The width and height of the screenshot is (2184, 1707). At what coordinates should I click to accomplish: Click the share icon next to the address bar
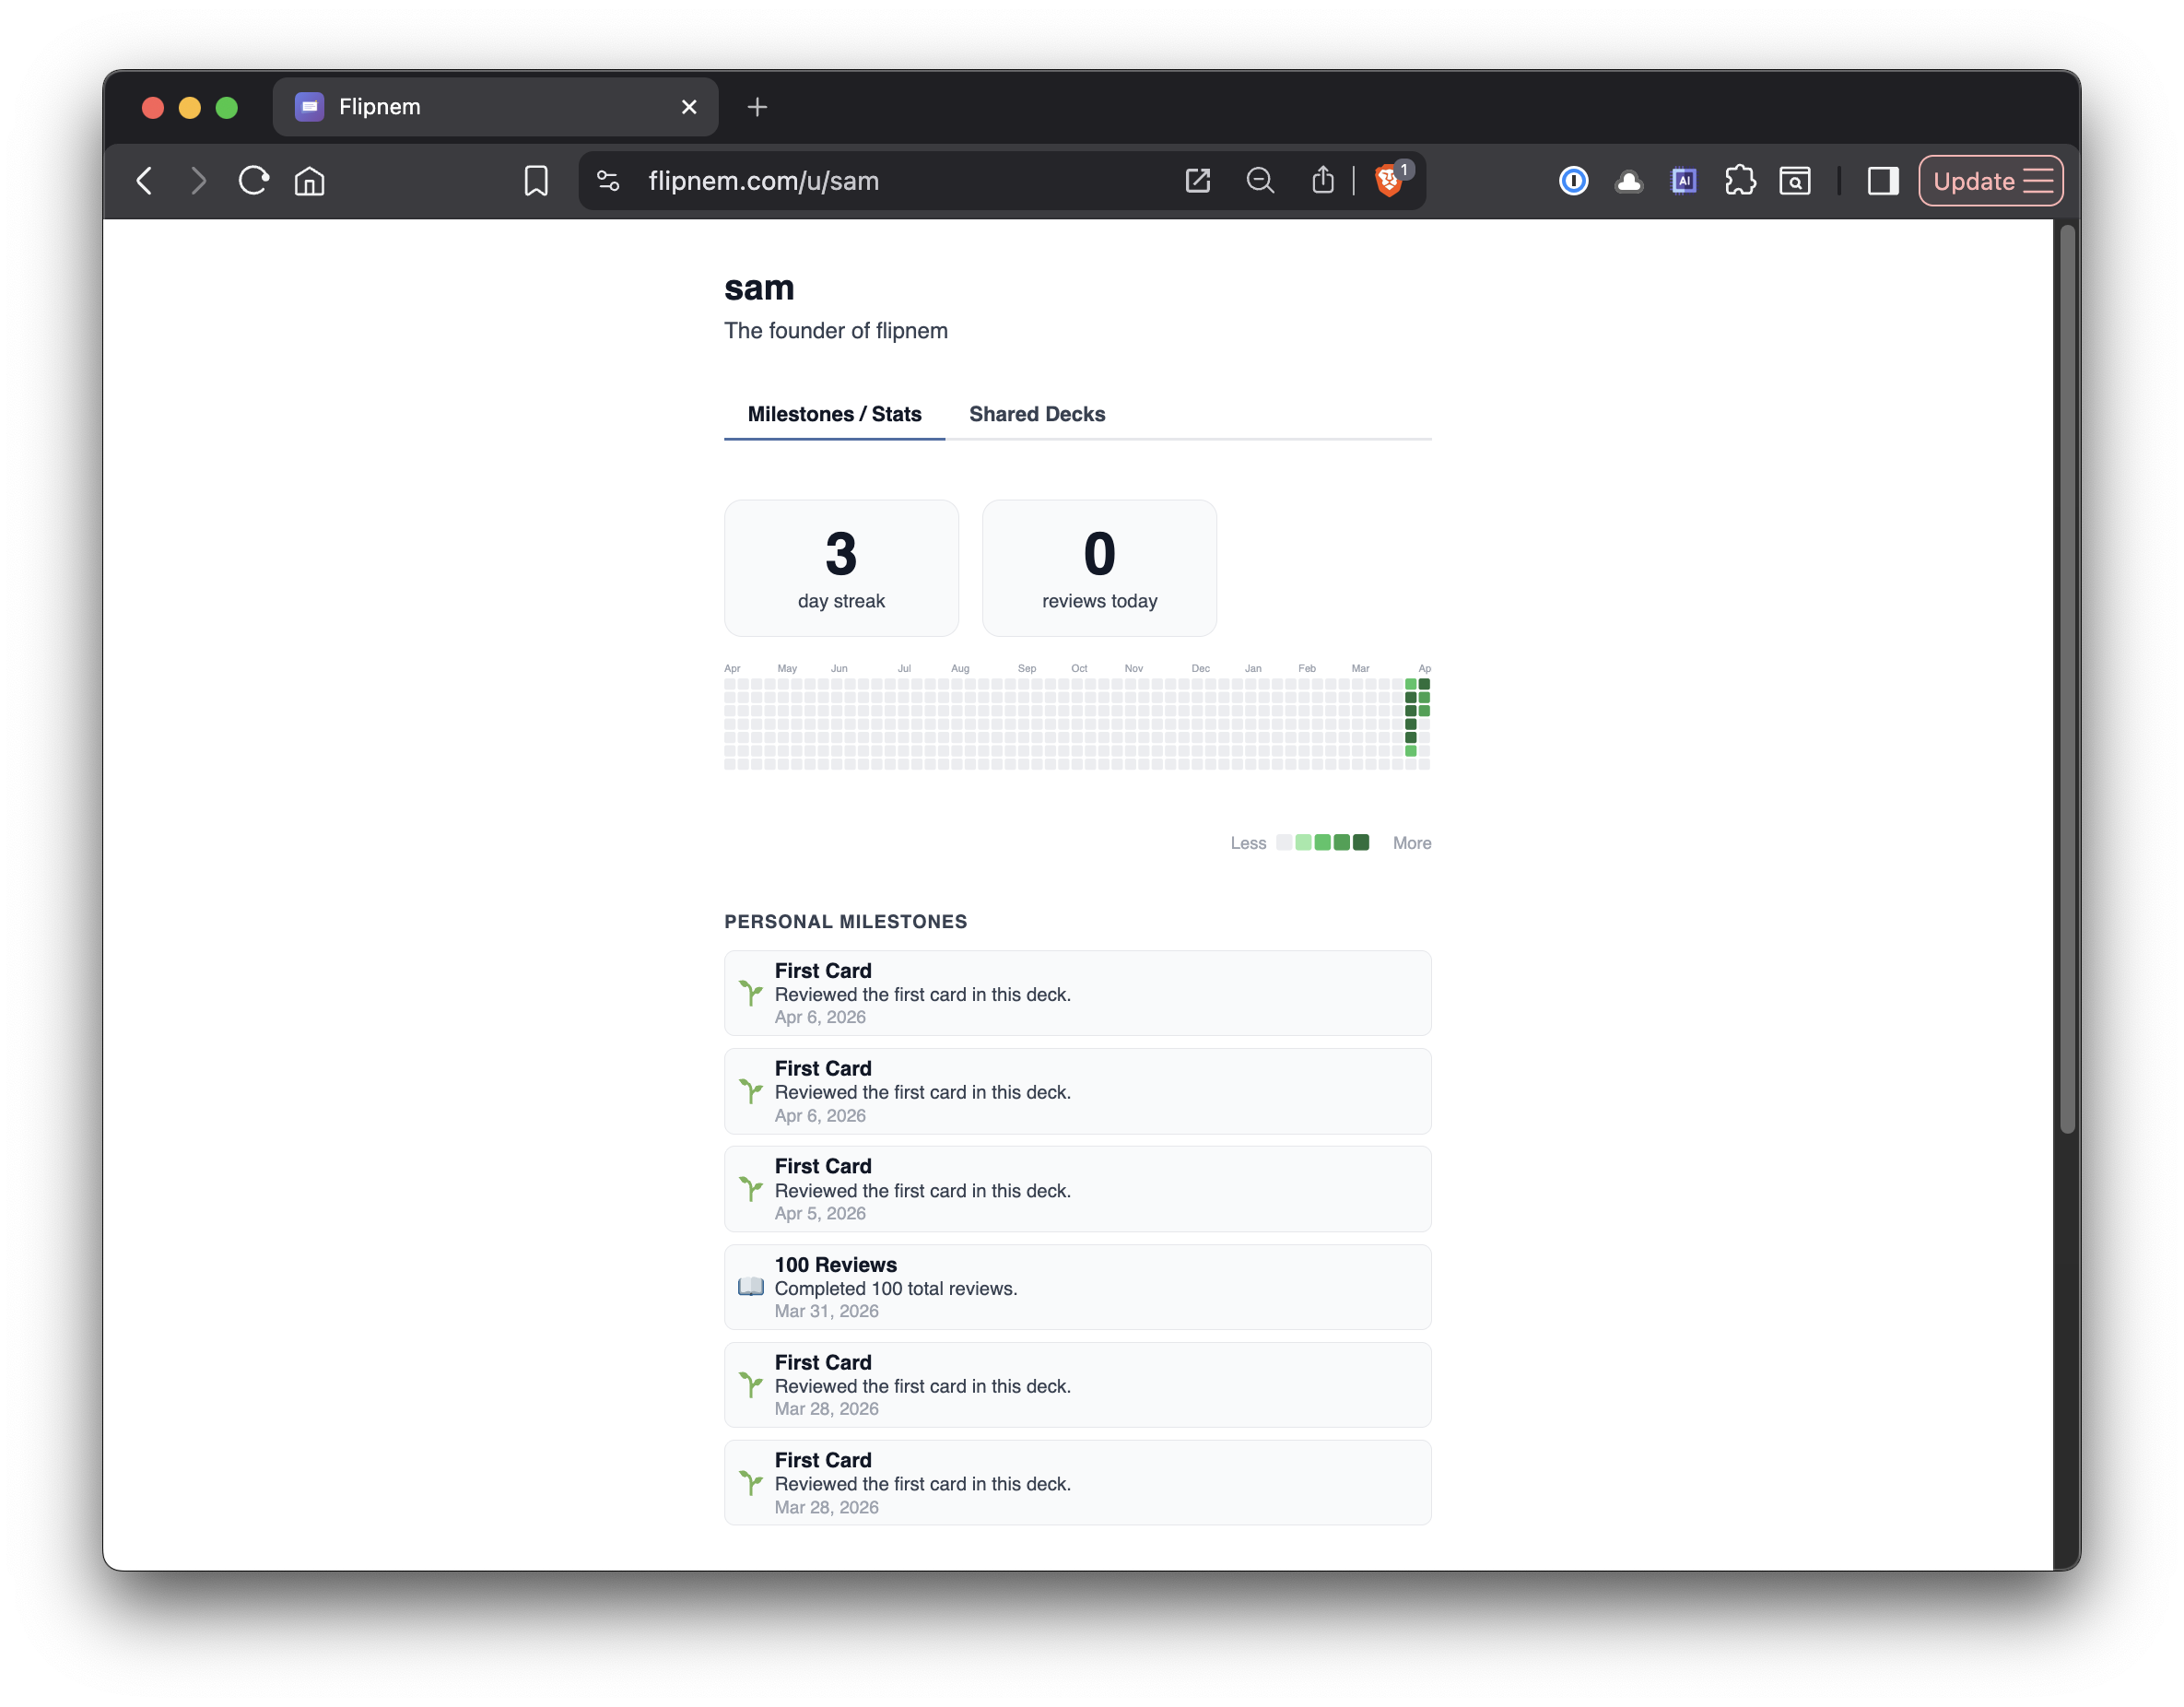pyautogui.click(x=1322, y=181)
